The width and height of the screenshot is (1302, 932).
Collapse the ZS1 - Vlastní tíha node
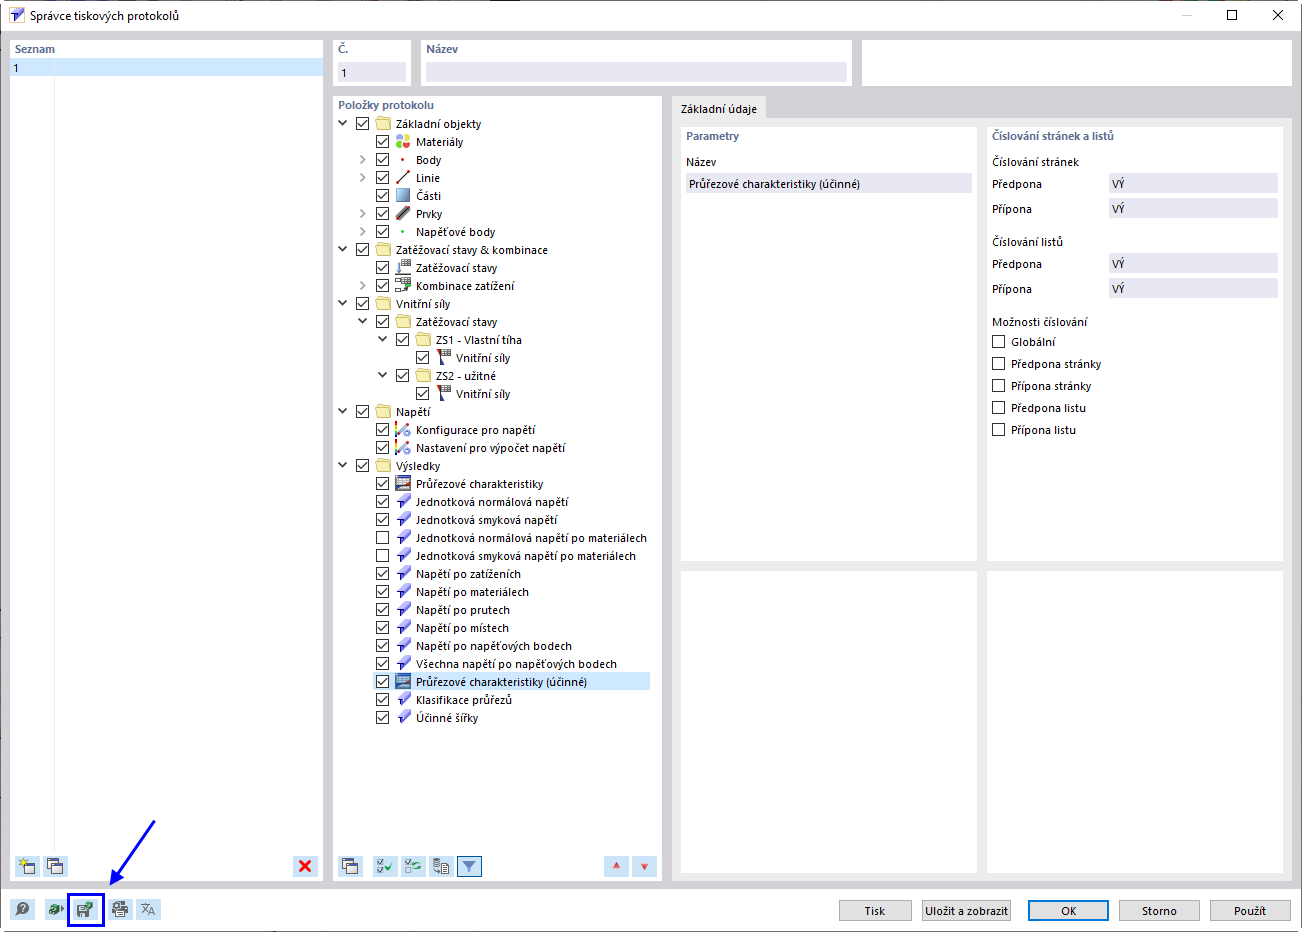(x=382, y=340)
